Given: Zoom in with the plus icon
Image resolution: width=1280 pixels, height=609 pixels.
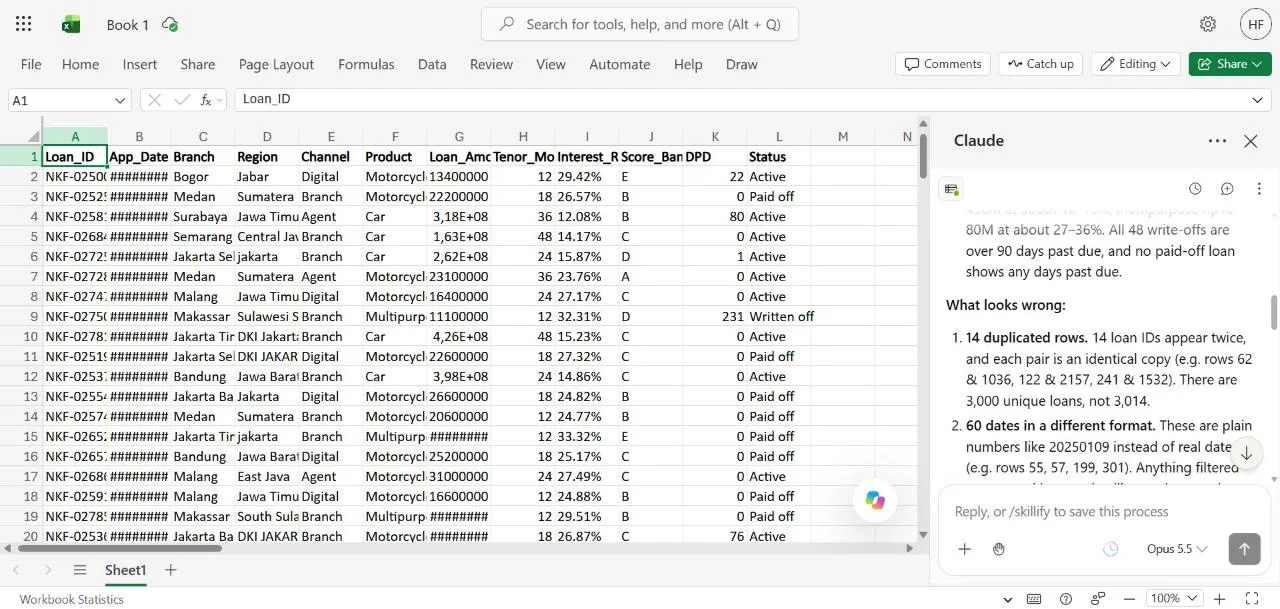Looking at the screenshot, I should click(1219, 598).
